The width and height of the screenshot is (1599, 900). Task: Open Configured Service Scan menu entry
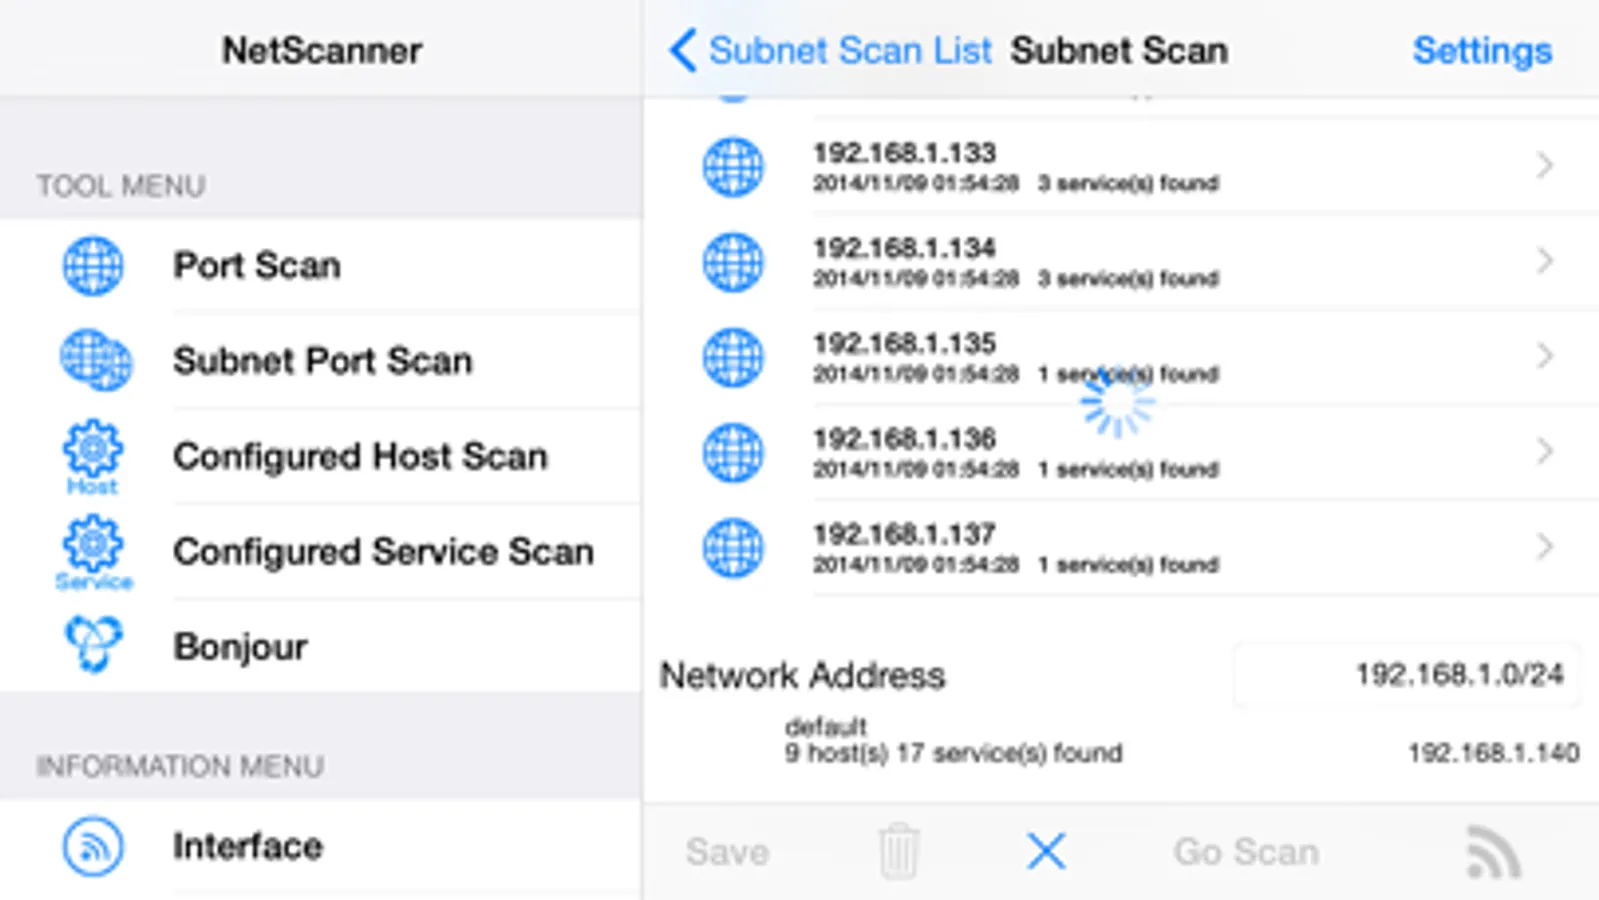pyautogui.click(x=320, y=552)
